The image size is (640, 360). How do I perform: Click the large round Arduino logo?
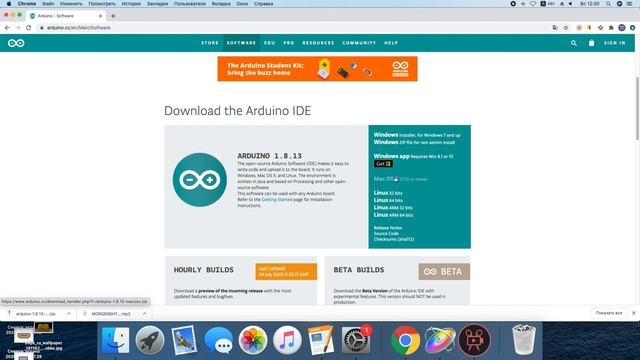(200, 180)
